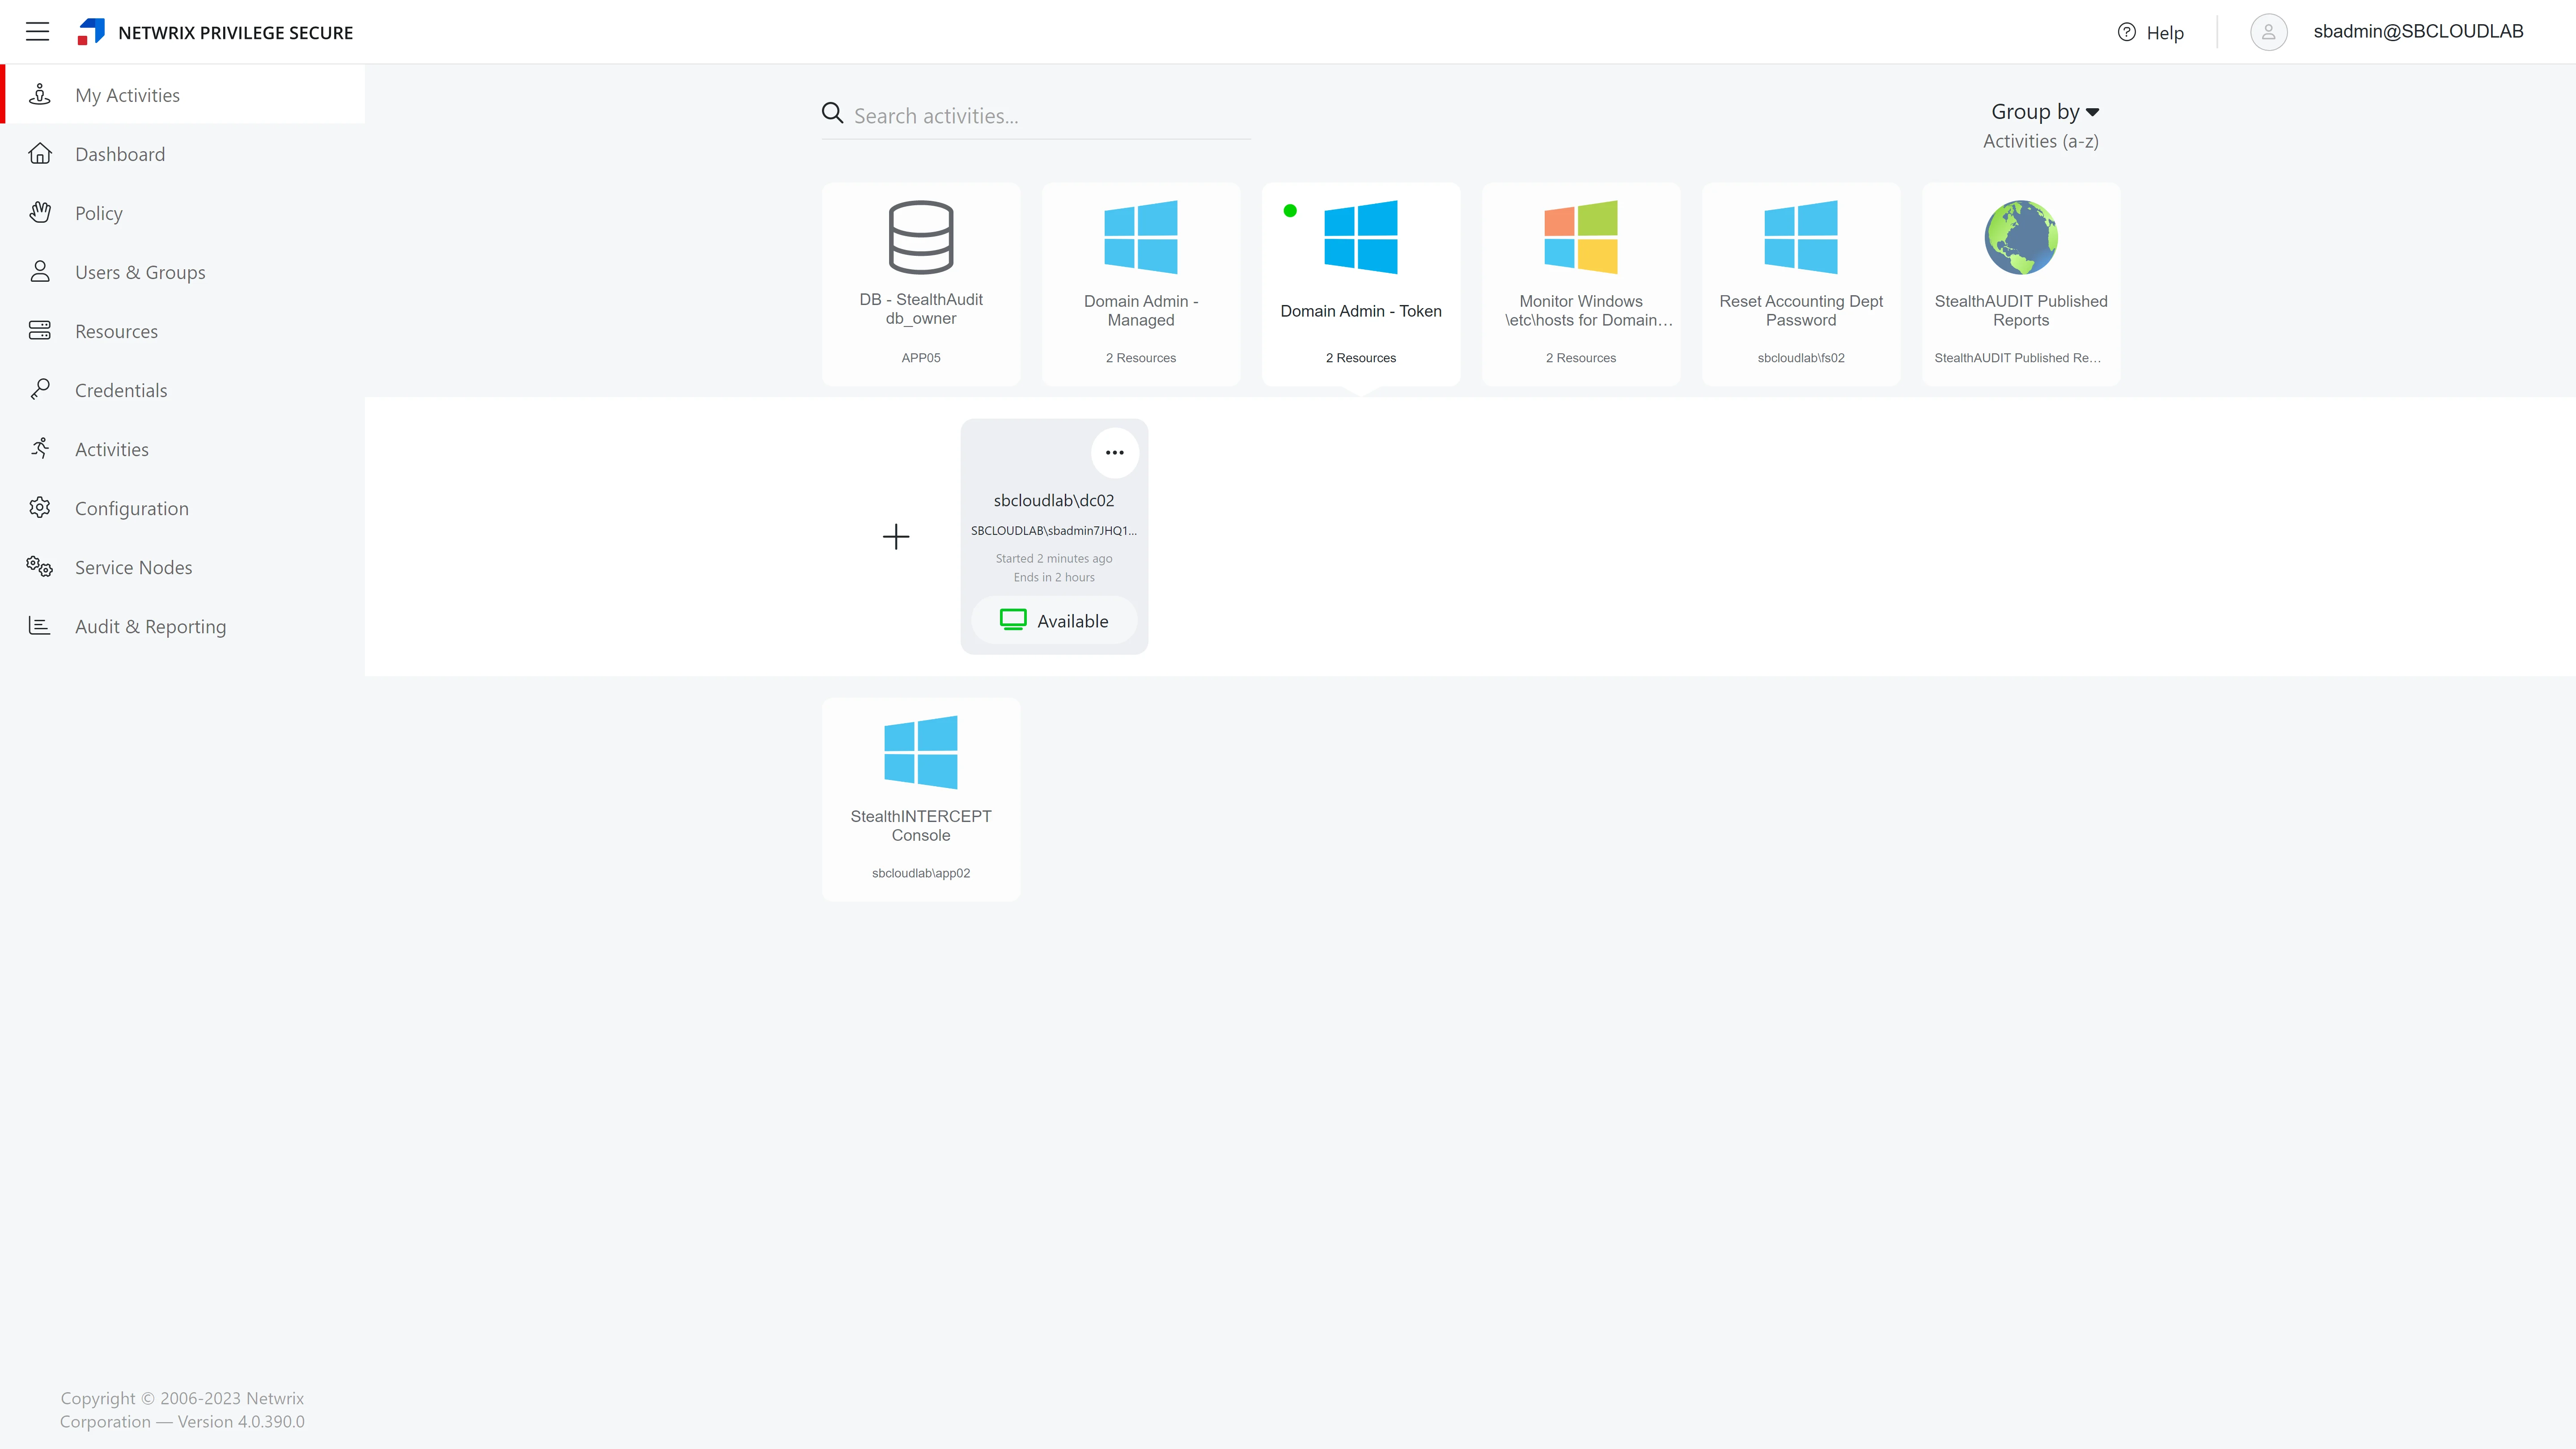The height and width of the screenshot is (1449, 2576).
Task: Click the Netwrix Privilege Secure logo
Action: pyautogui.click(x=91, y=32)
